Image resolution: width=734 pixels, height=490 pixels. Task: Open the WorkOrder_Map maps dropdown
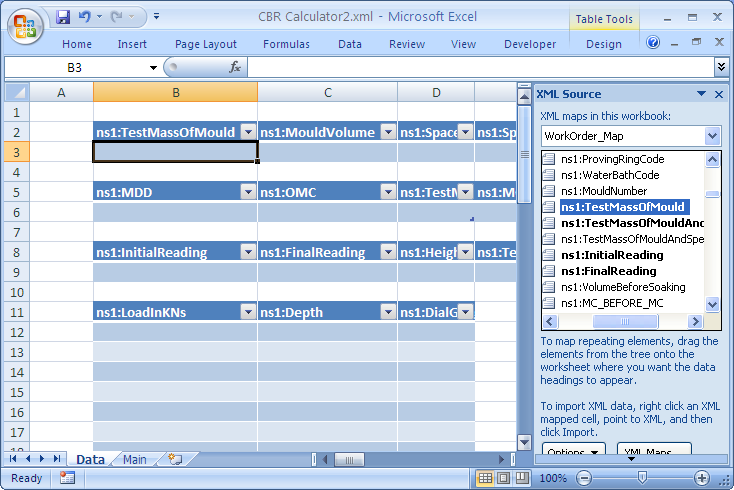click(x=712, y=136)
